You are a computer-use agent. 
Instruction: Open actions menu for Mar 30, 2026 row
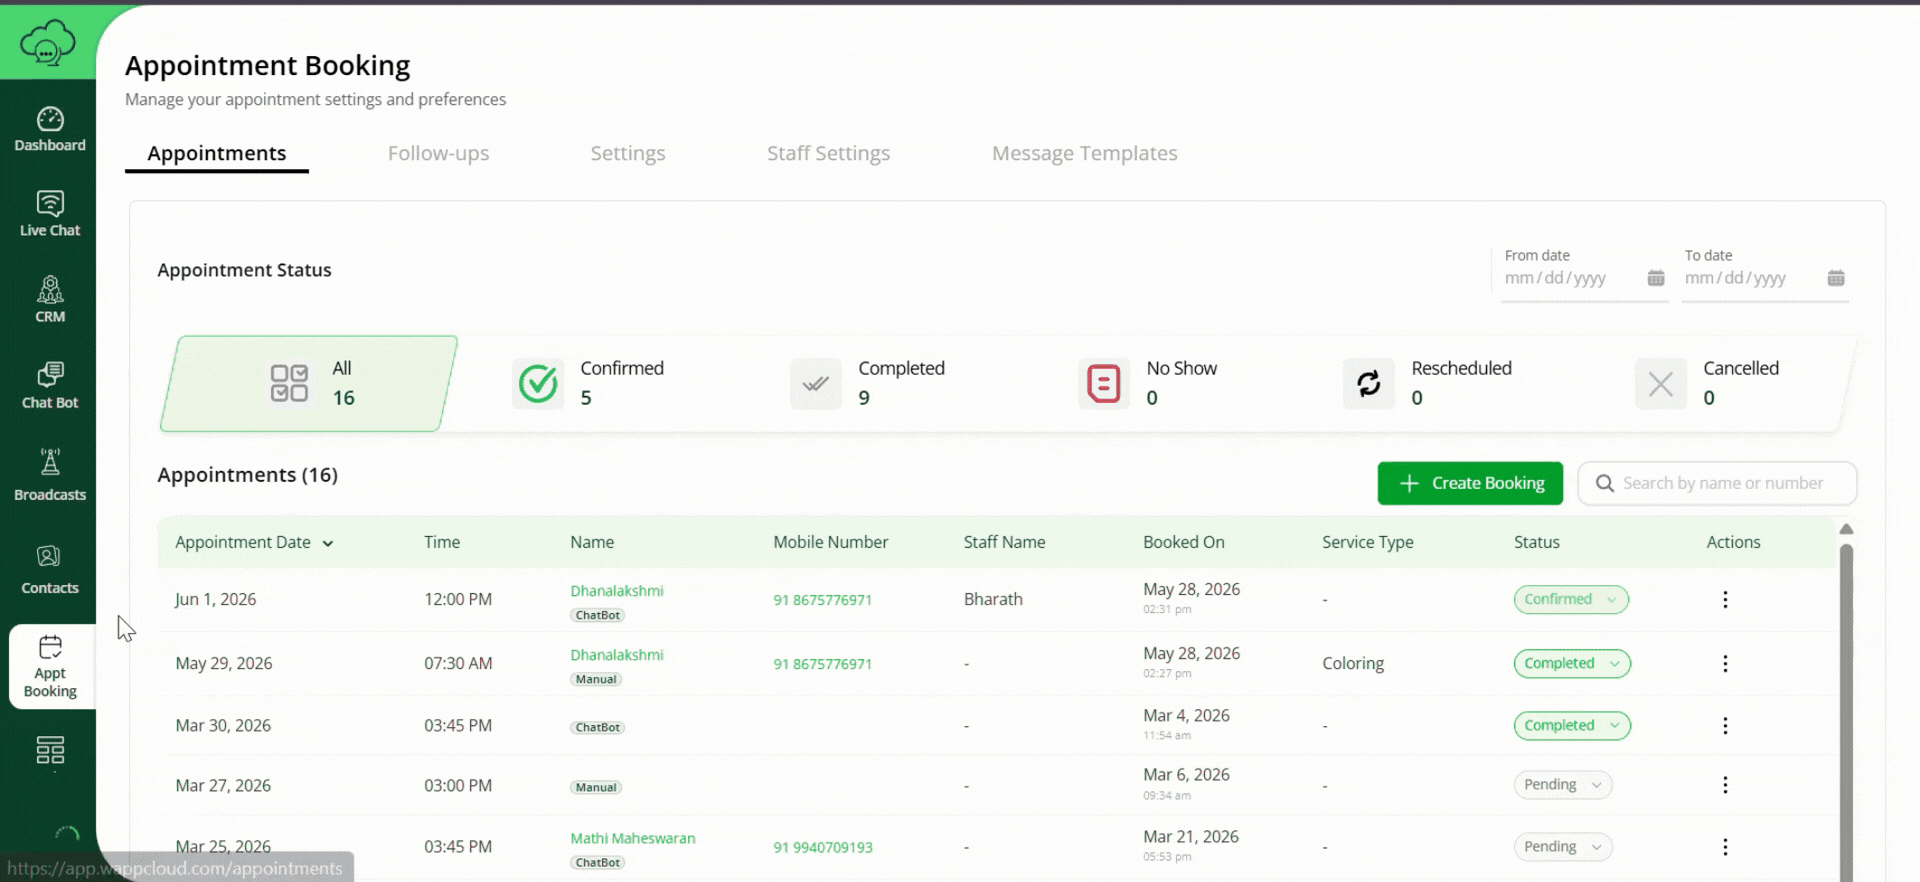1725,725
